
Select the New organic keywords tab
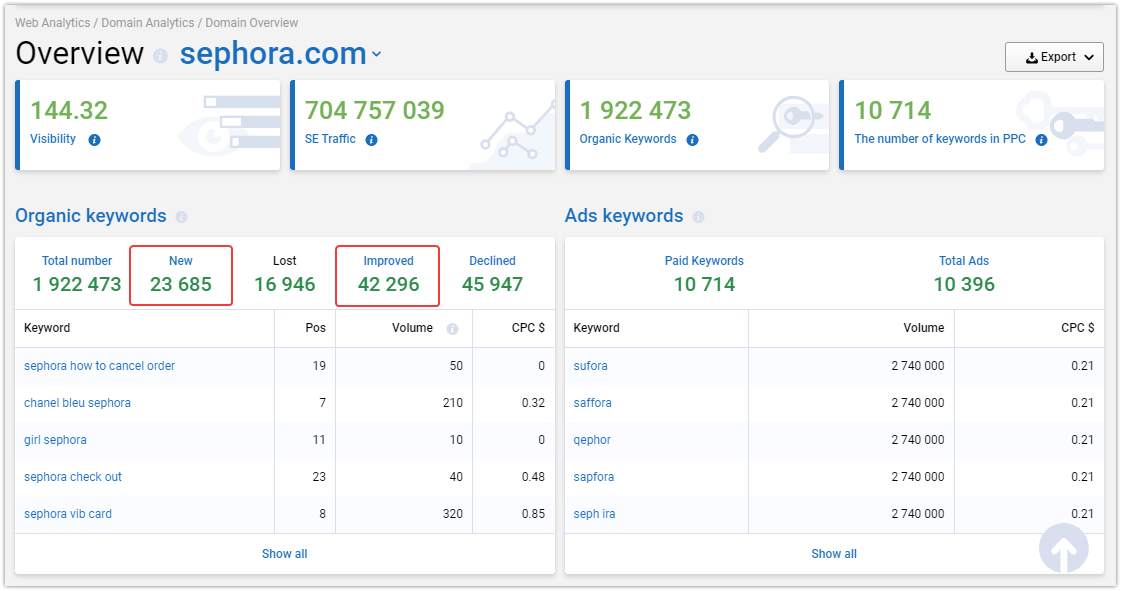coord(181,275)
